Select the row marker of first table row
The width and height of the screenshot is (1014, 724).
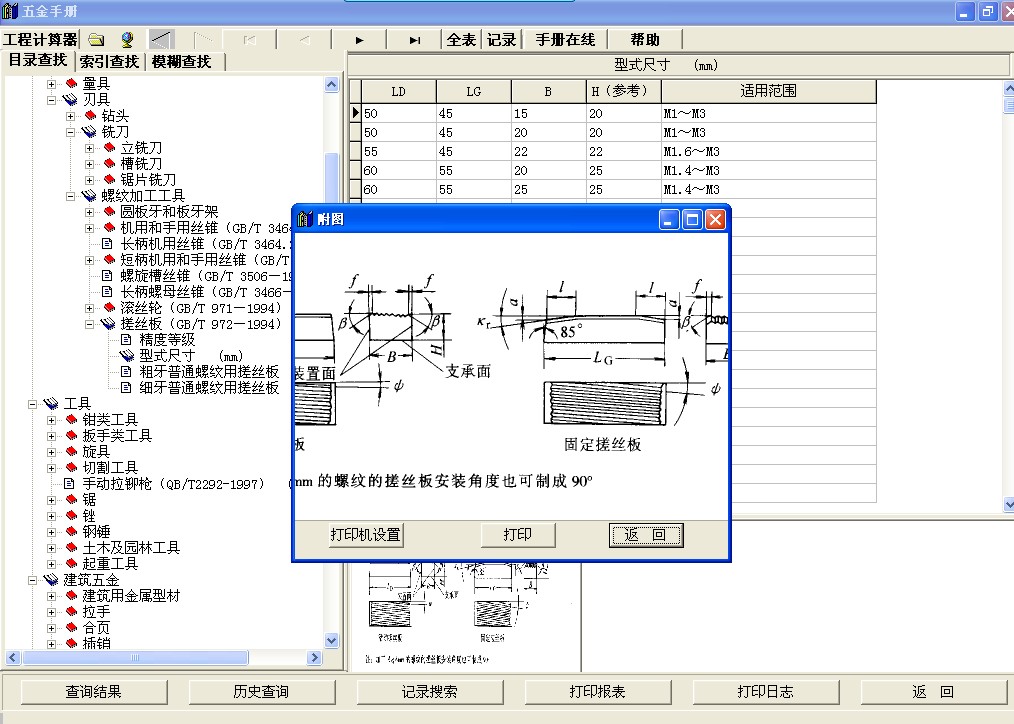point(356,113)
